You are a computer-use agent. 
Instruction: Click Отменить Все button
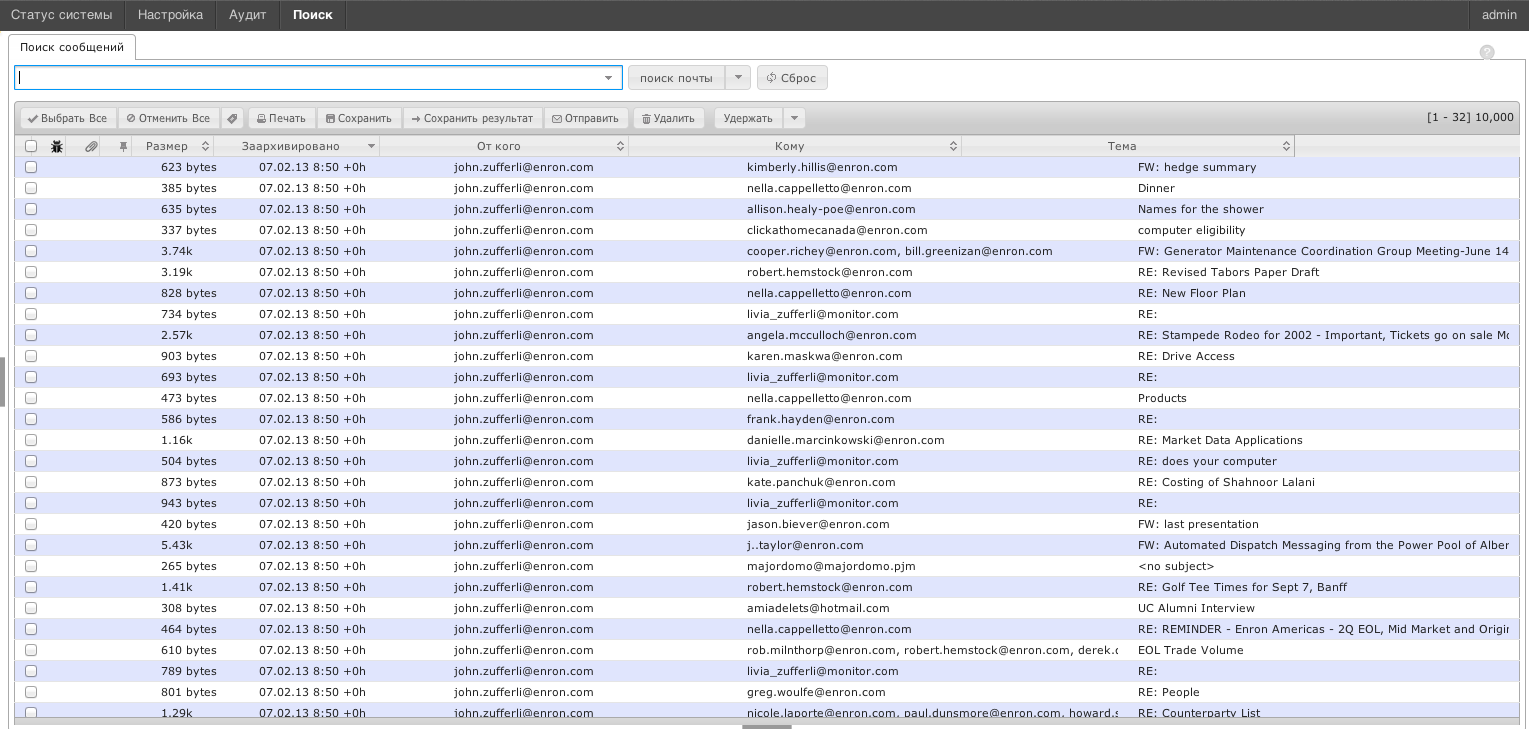[x=169, y=118]
